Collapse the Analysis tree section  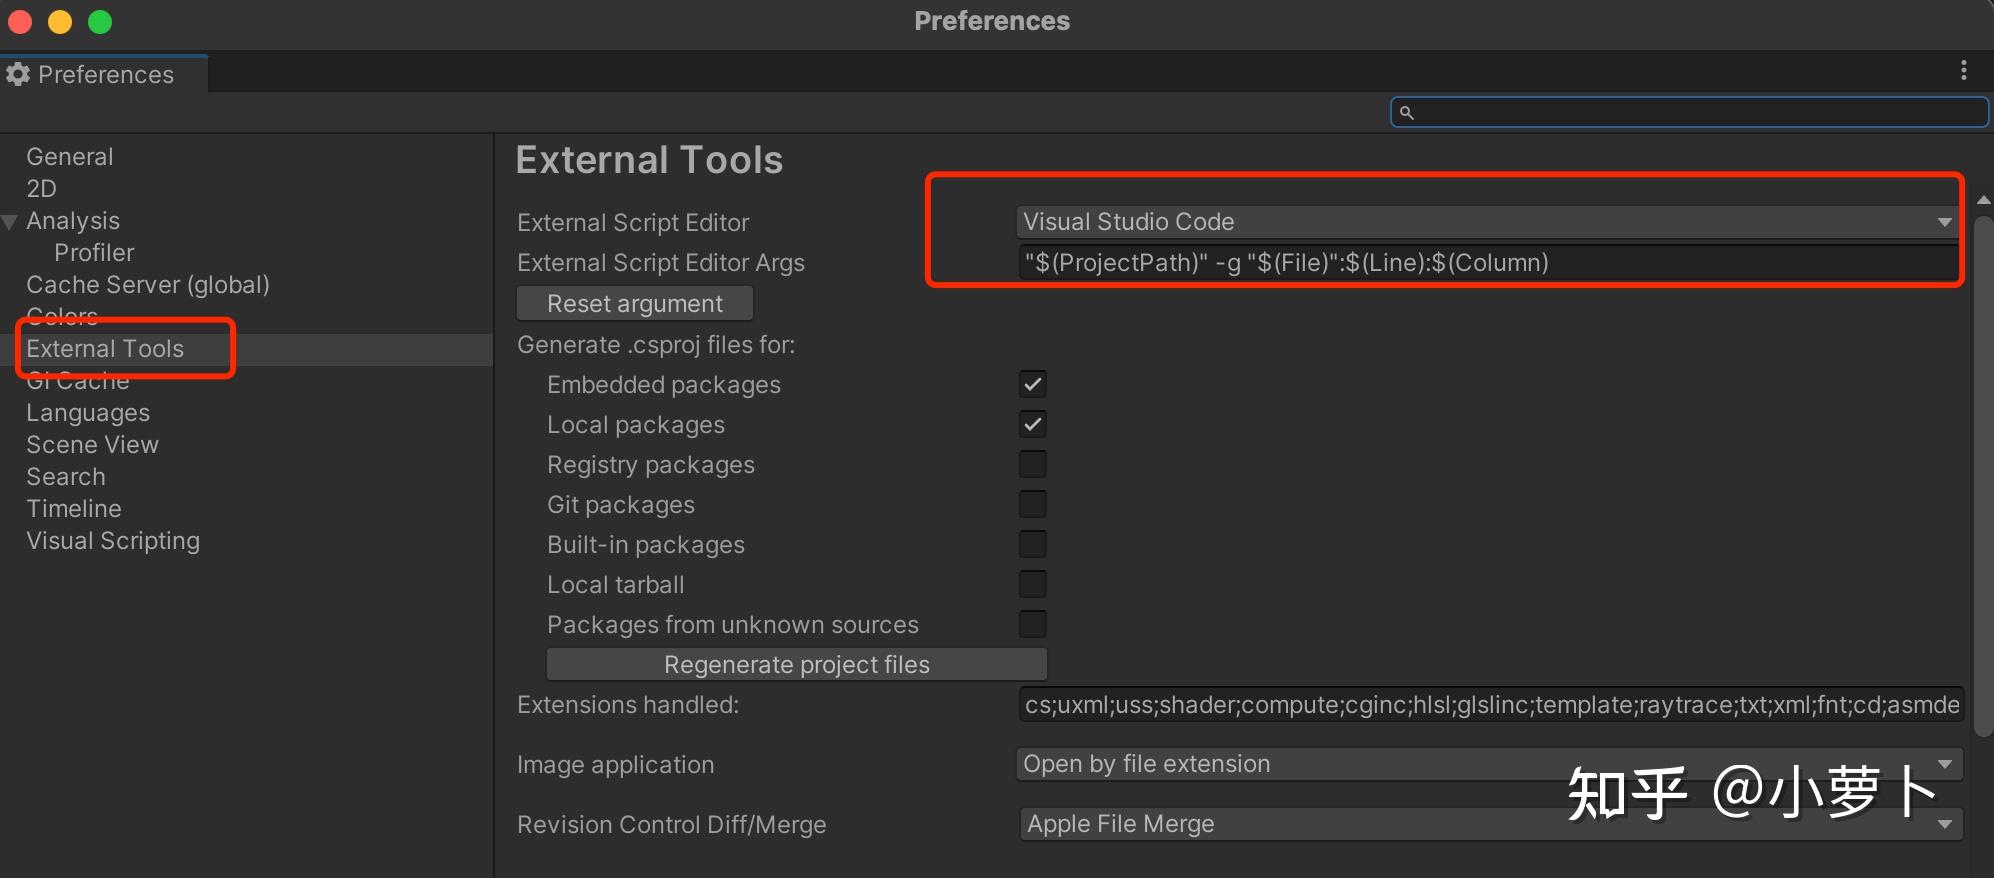click(x=10, y=222)
